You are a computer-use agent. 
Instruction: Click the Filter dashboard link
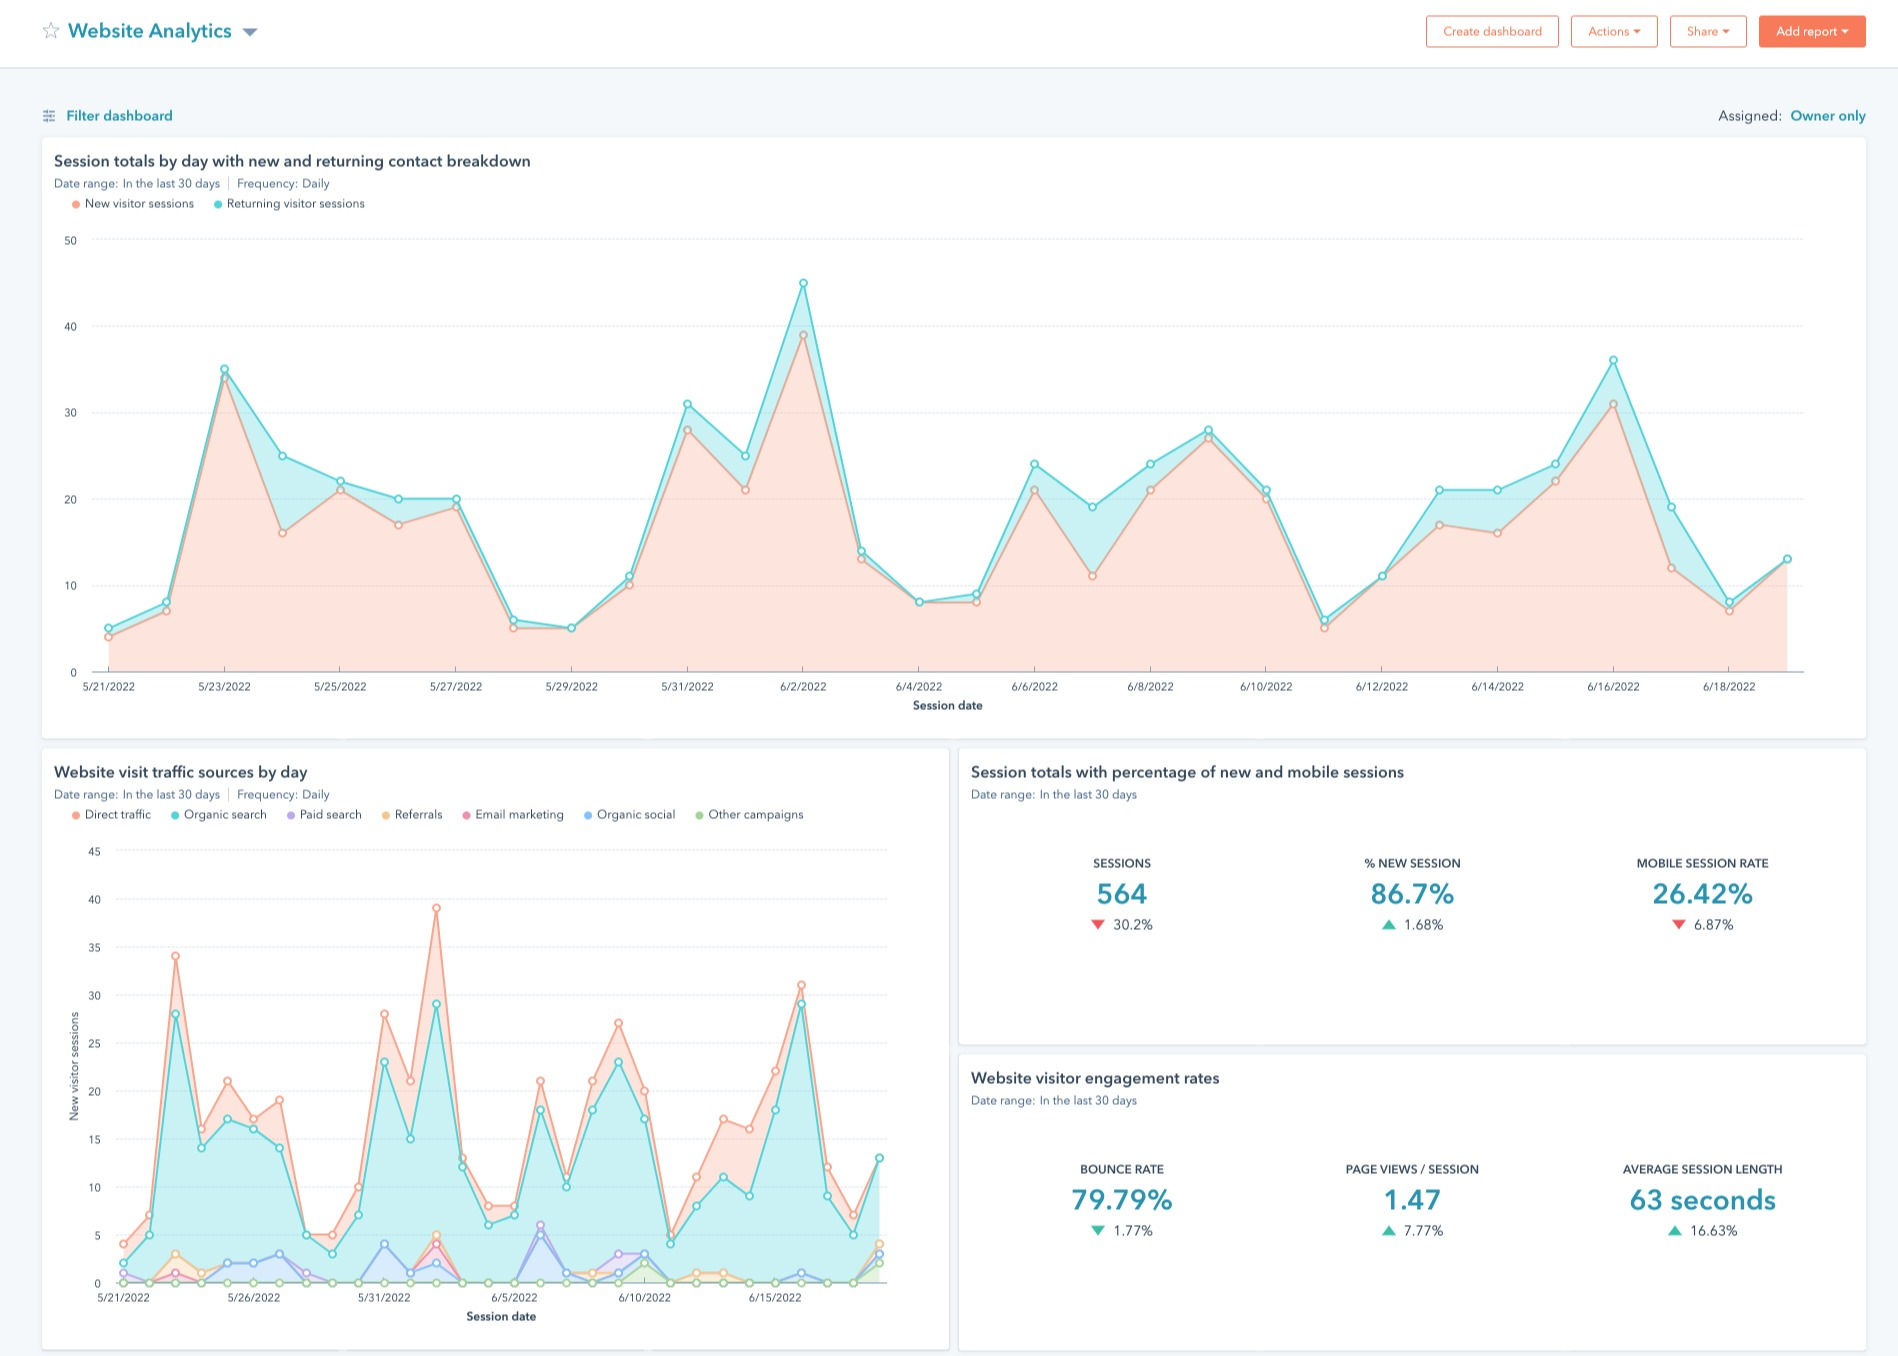click(119, 116)
